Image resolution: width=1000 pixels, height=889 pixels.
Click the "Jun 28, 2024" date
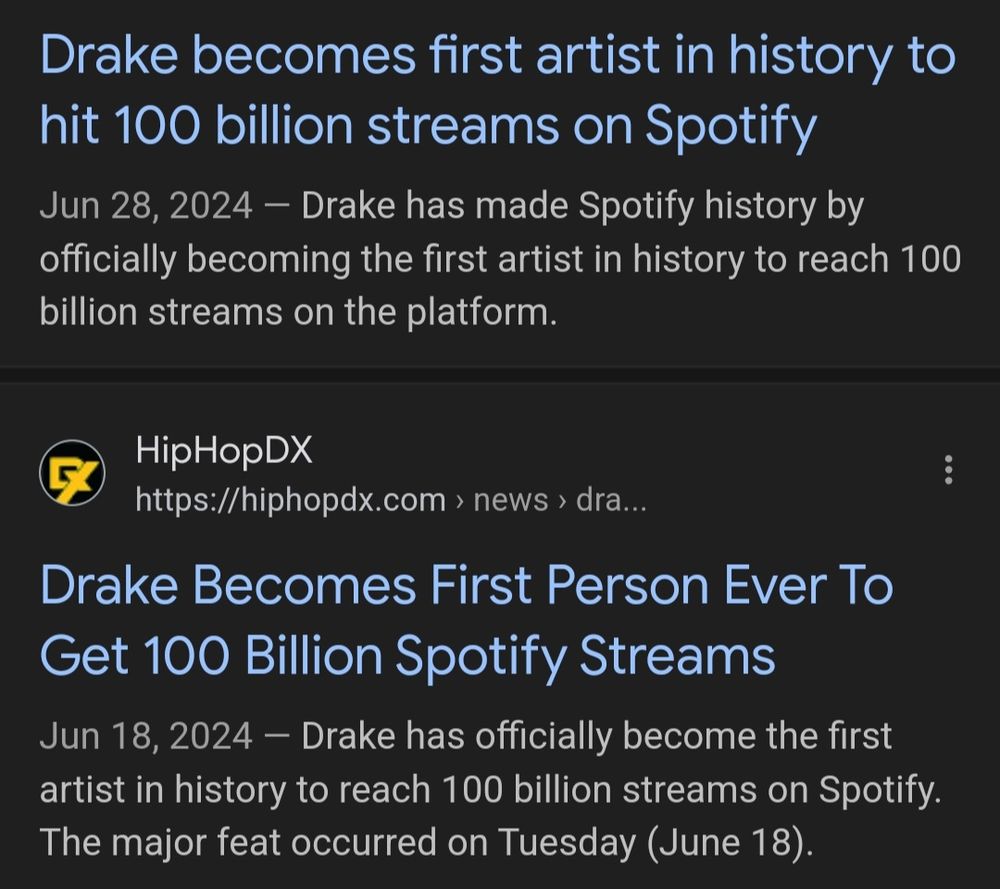click(x=146, y=207)
